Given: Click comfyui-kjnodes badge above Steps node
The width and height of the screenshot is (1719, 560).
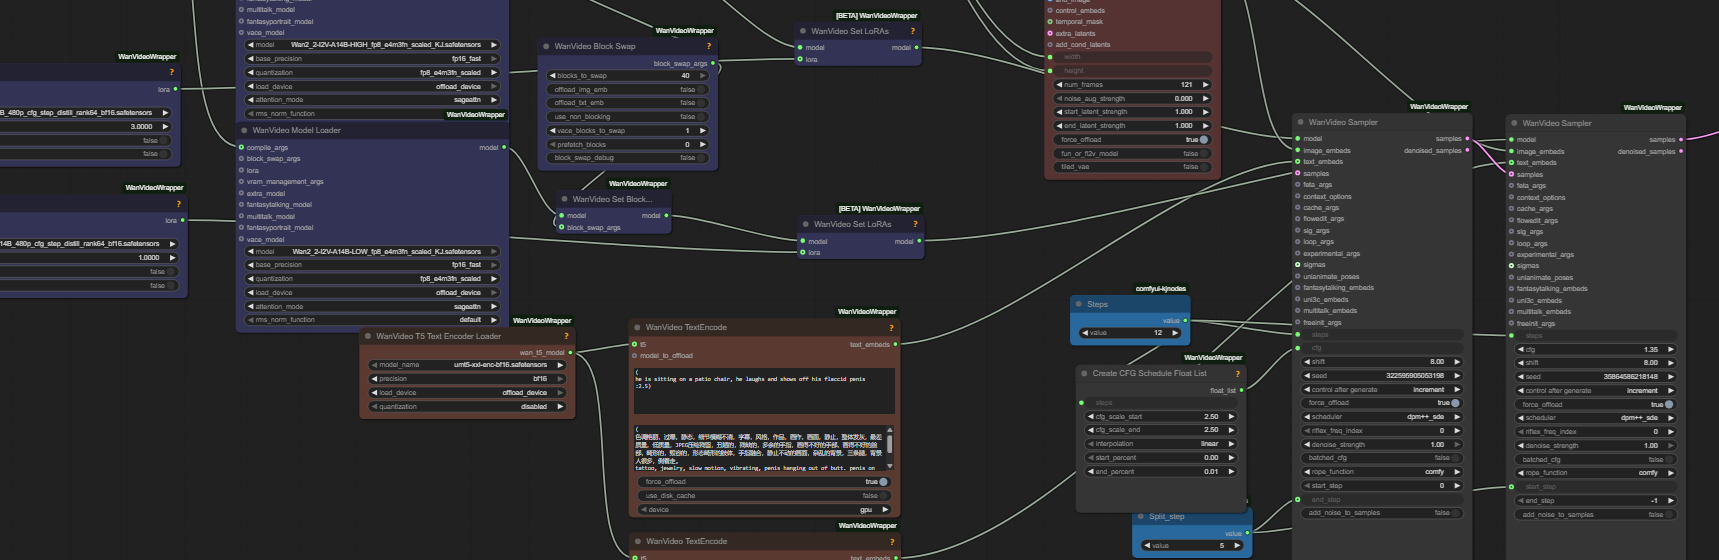Looking at the screenshot, I should [1161, 289].
